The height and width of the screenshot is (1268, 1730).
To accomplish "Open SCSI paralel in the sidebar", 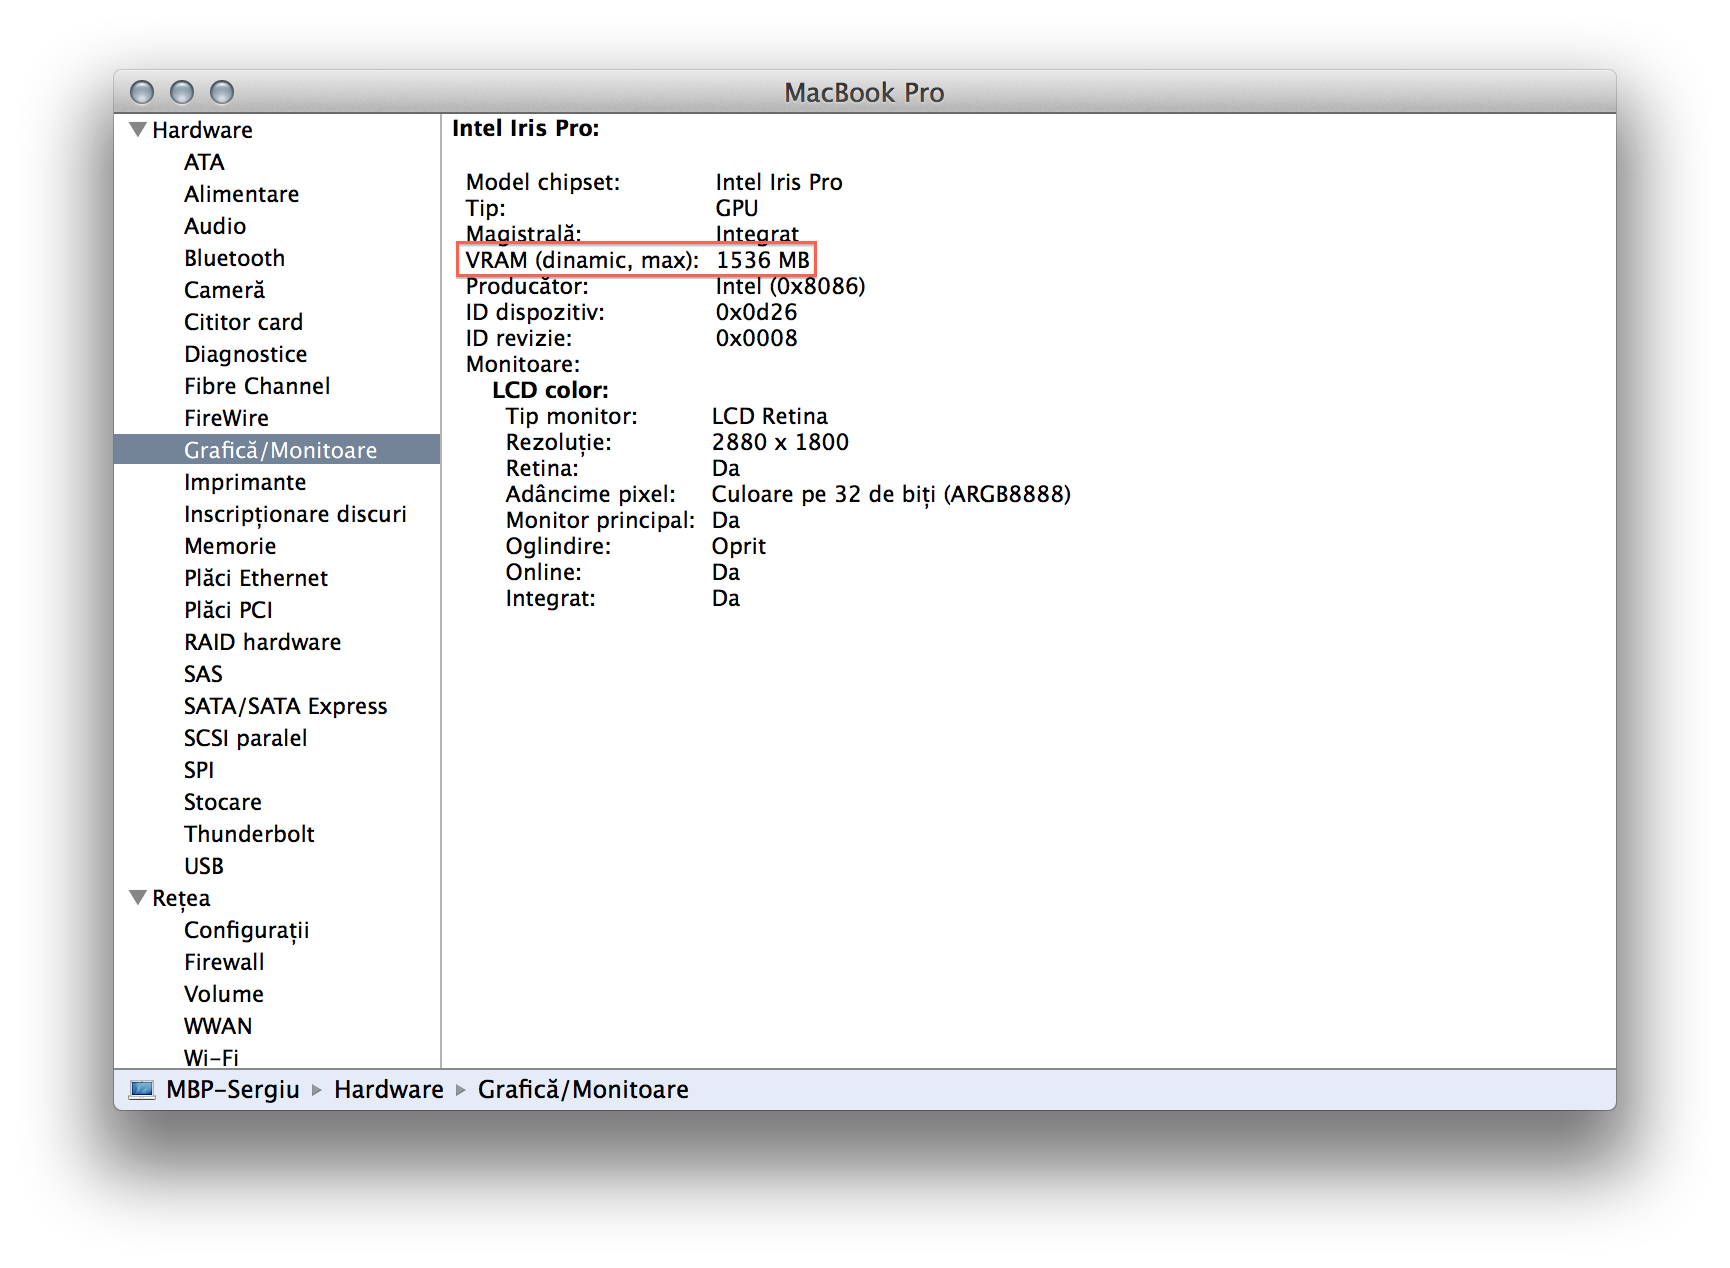I will 245,738.
